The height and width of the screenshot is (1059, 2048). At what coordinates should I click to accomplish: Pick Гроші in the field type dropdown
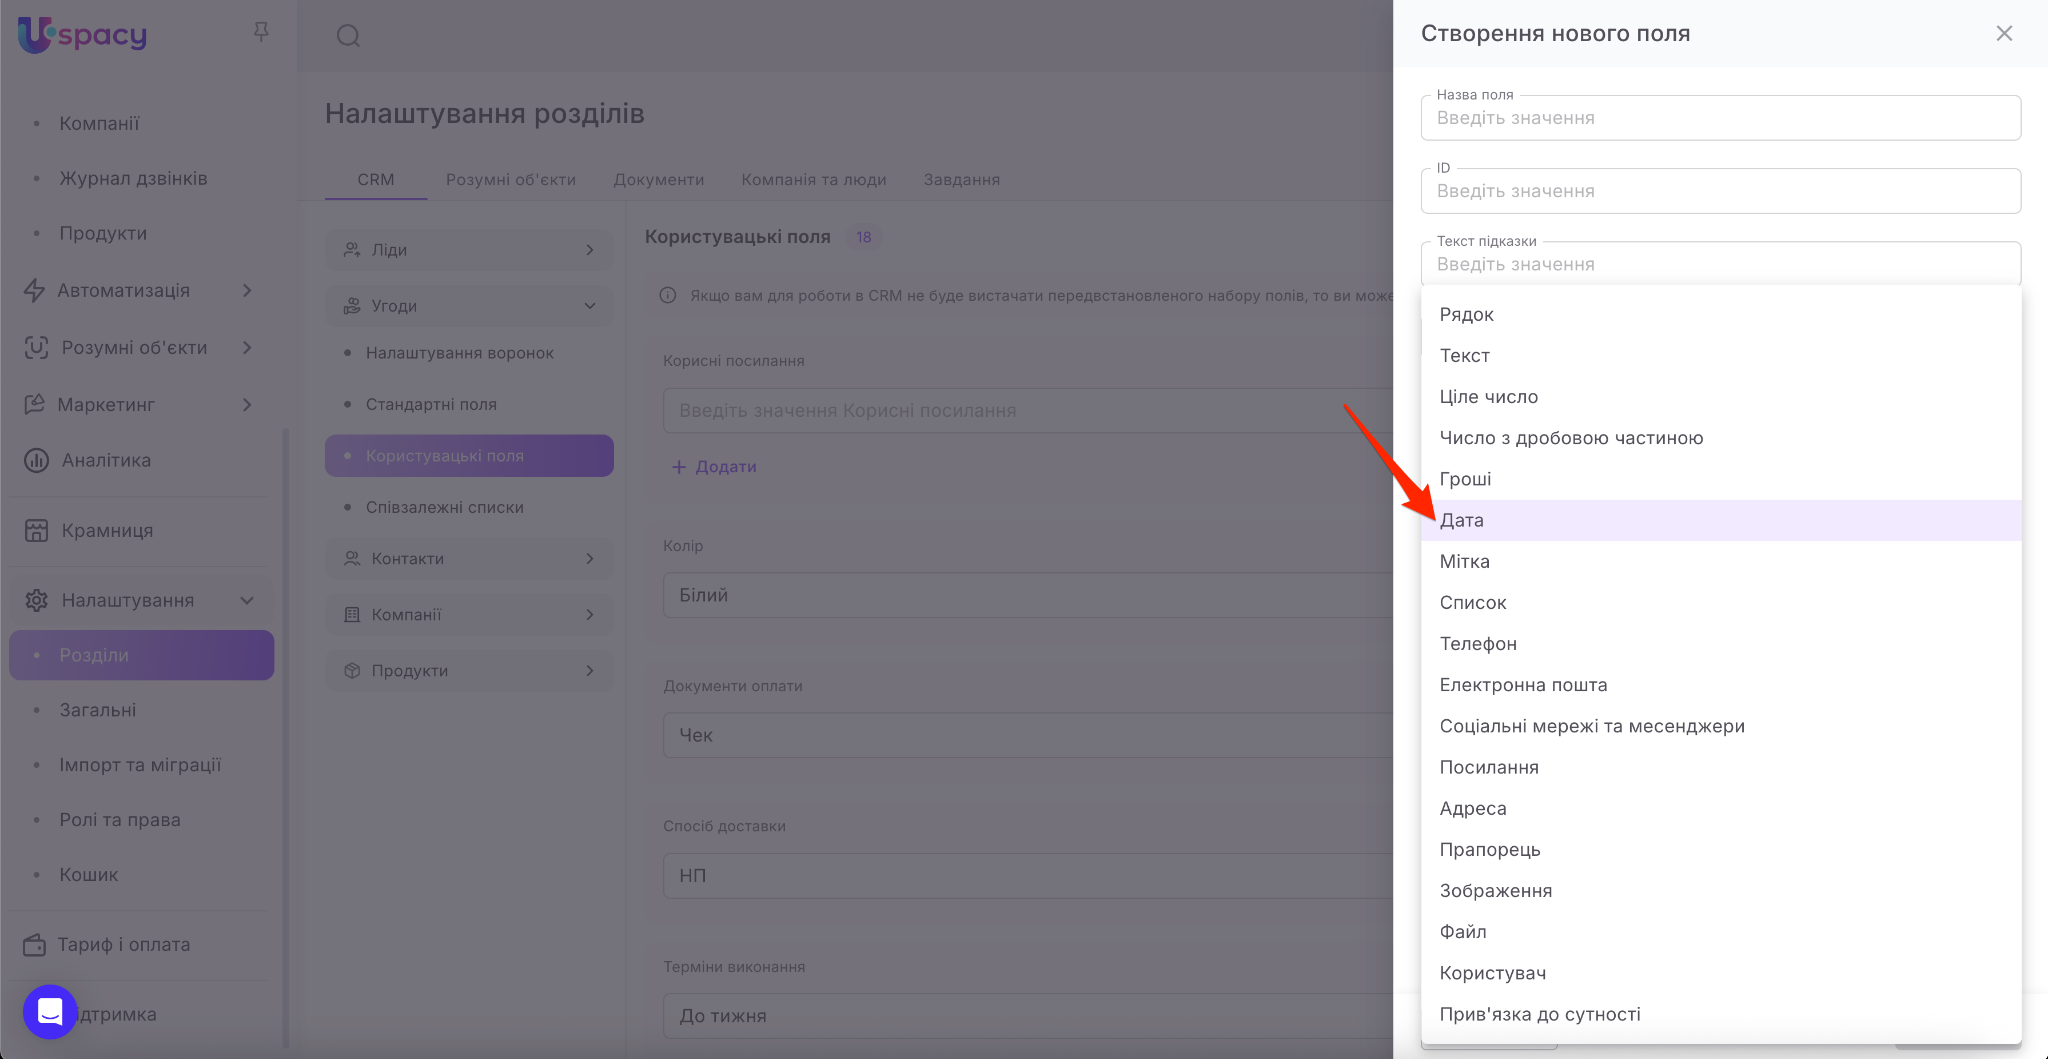tap(1465, 480)
